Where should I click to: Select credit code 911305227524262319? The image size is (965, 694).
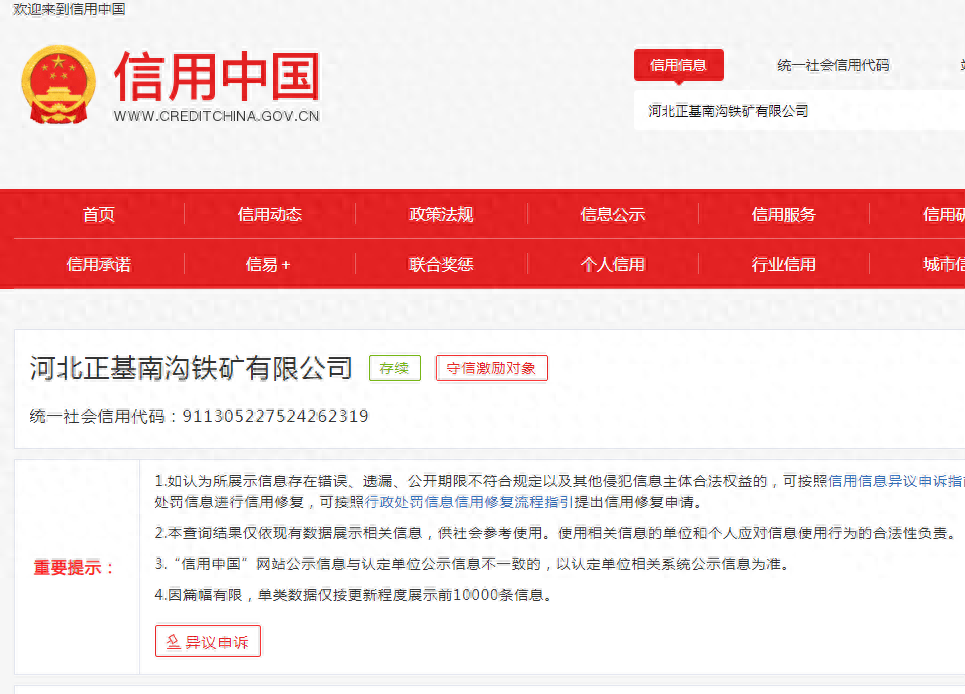click(275, 416)
